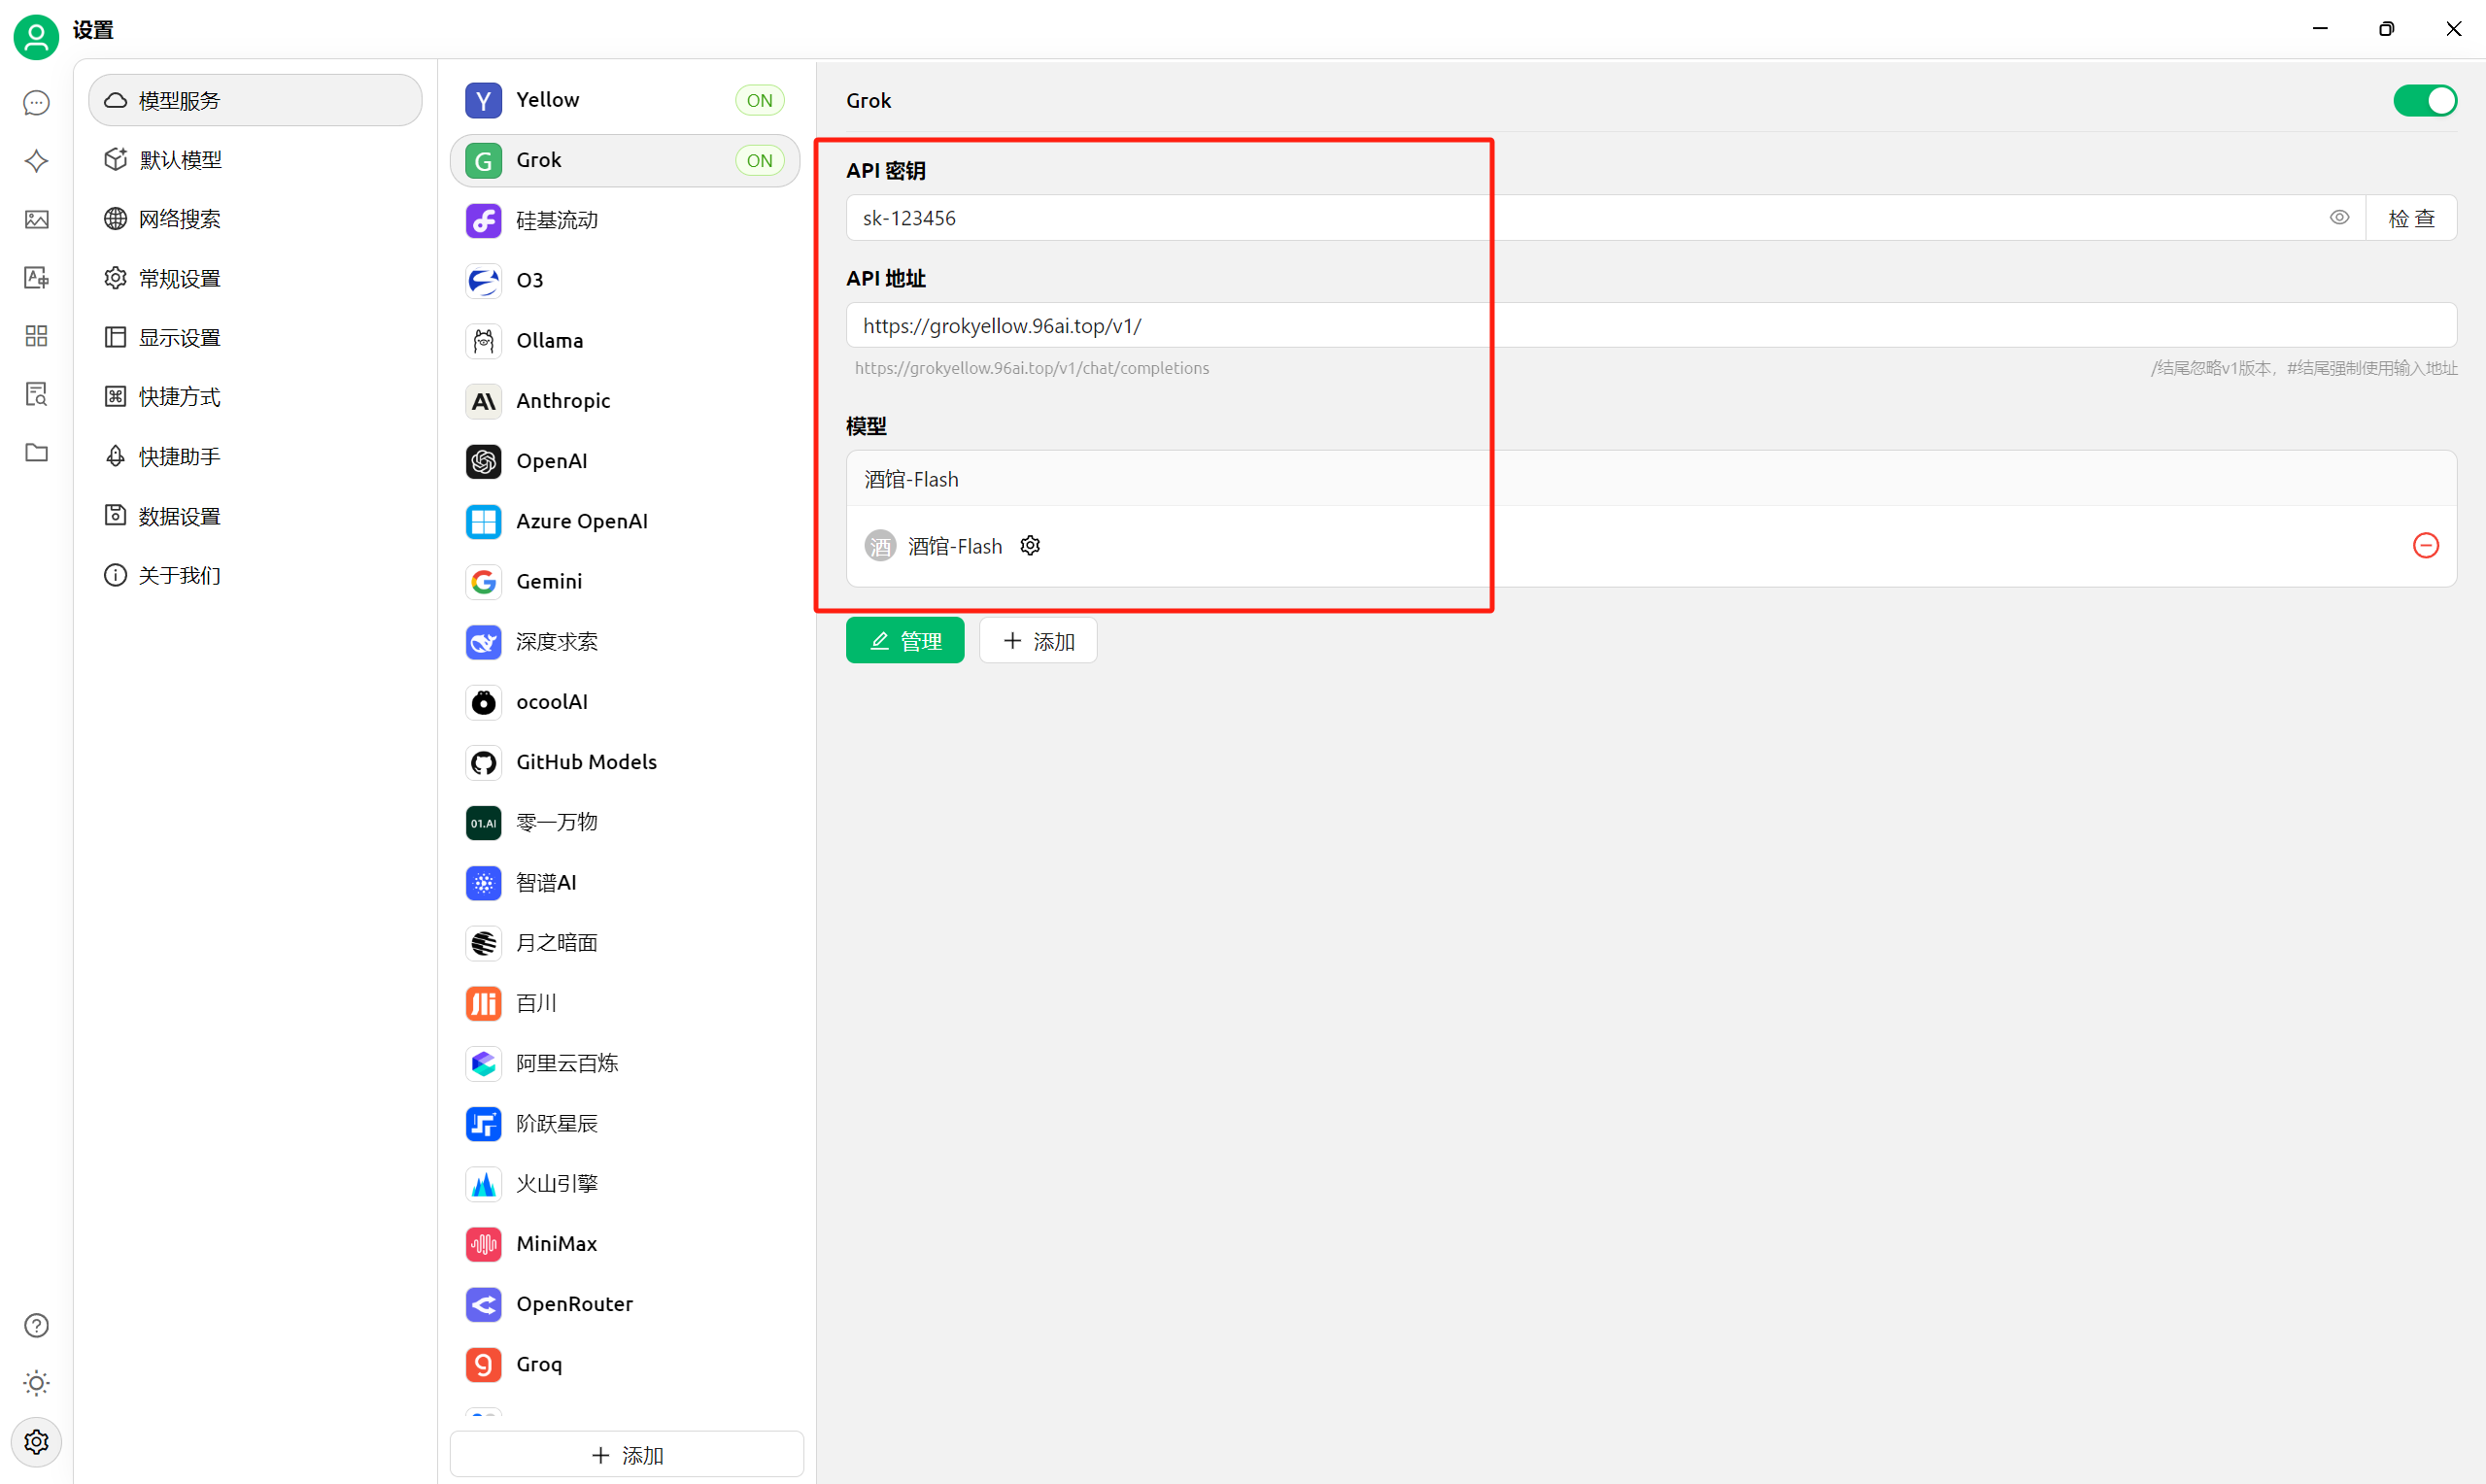Select the Grok provider row
This screenshot has width=2486, height=1484.
tap(625, 160)
